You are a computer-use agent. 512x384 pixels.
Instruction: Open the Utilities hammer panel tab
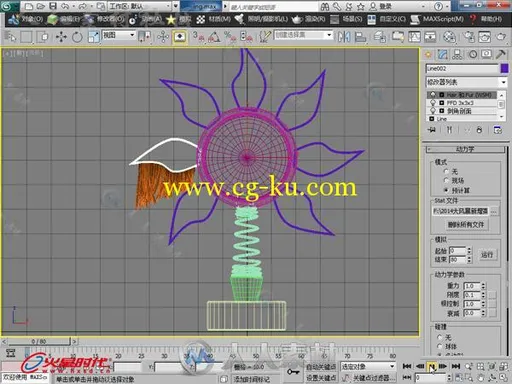501,54
